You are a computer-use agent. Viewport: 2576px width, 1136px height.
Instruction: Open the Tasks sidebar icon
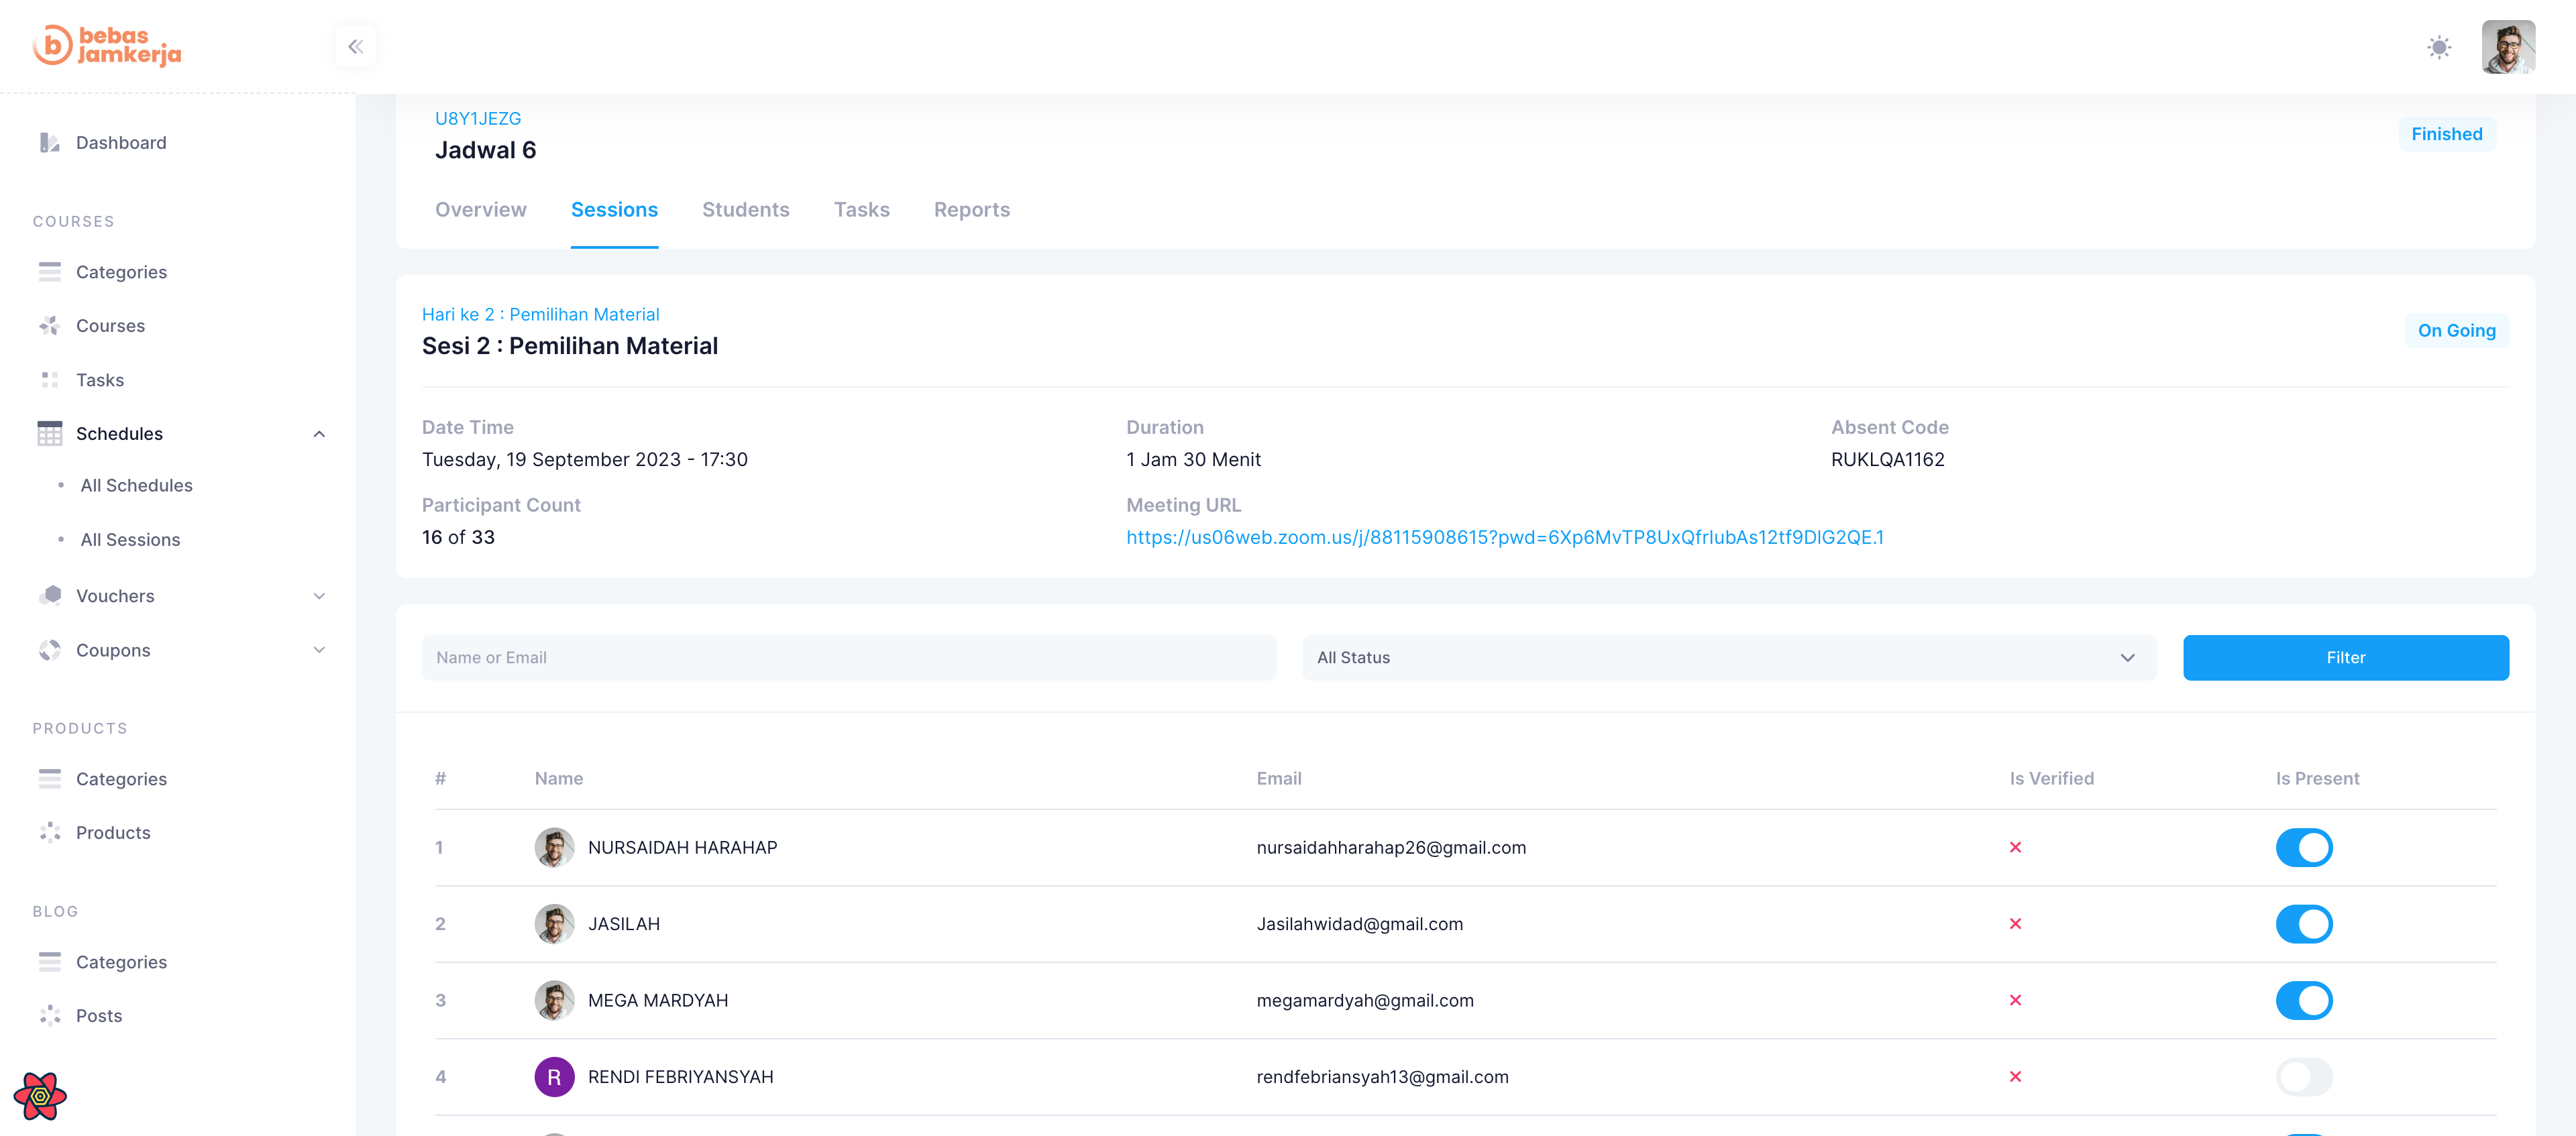[49, 380]
